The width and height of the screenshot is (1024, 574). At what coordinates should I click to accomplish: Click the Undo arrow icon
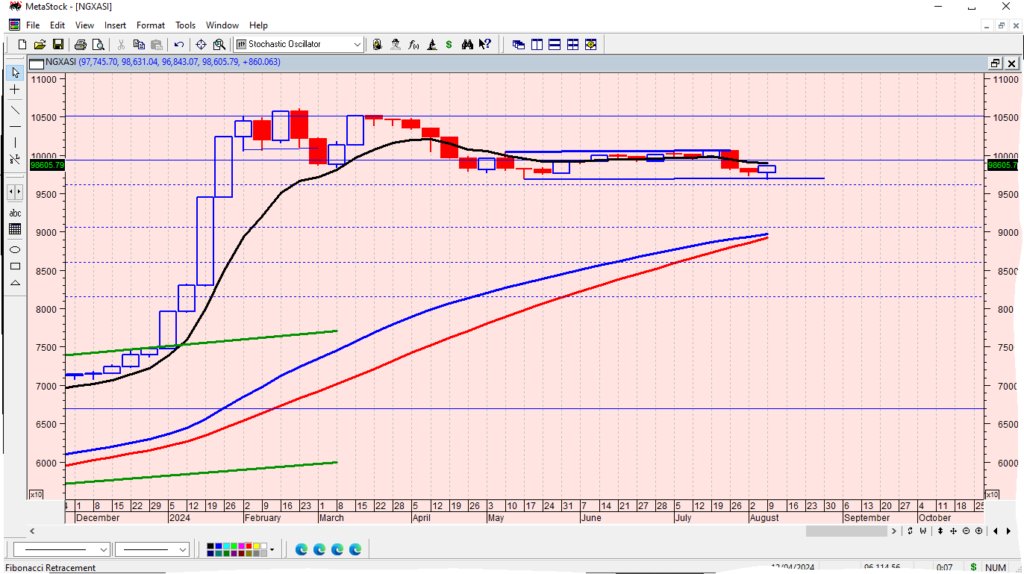coord(179,44)
